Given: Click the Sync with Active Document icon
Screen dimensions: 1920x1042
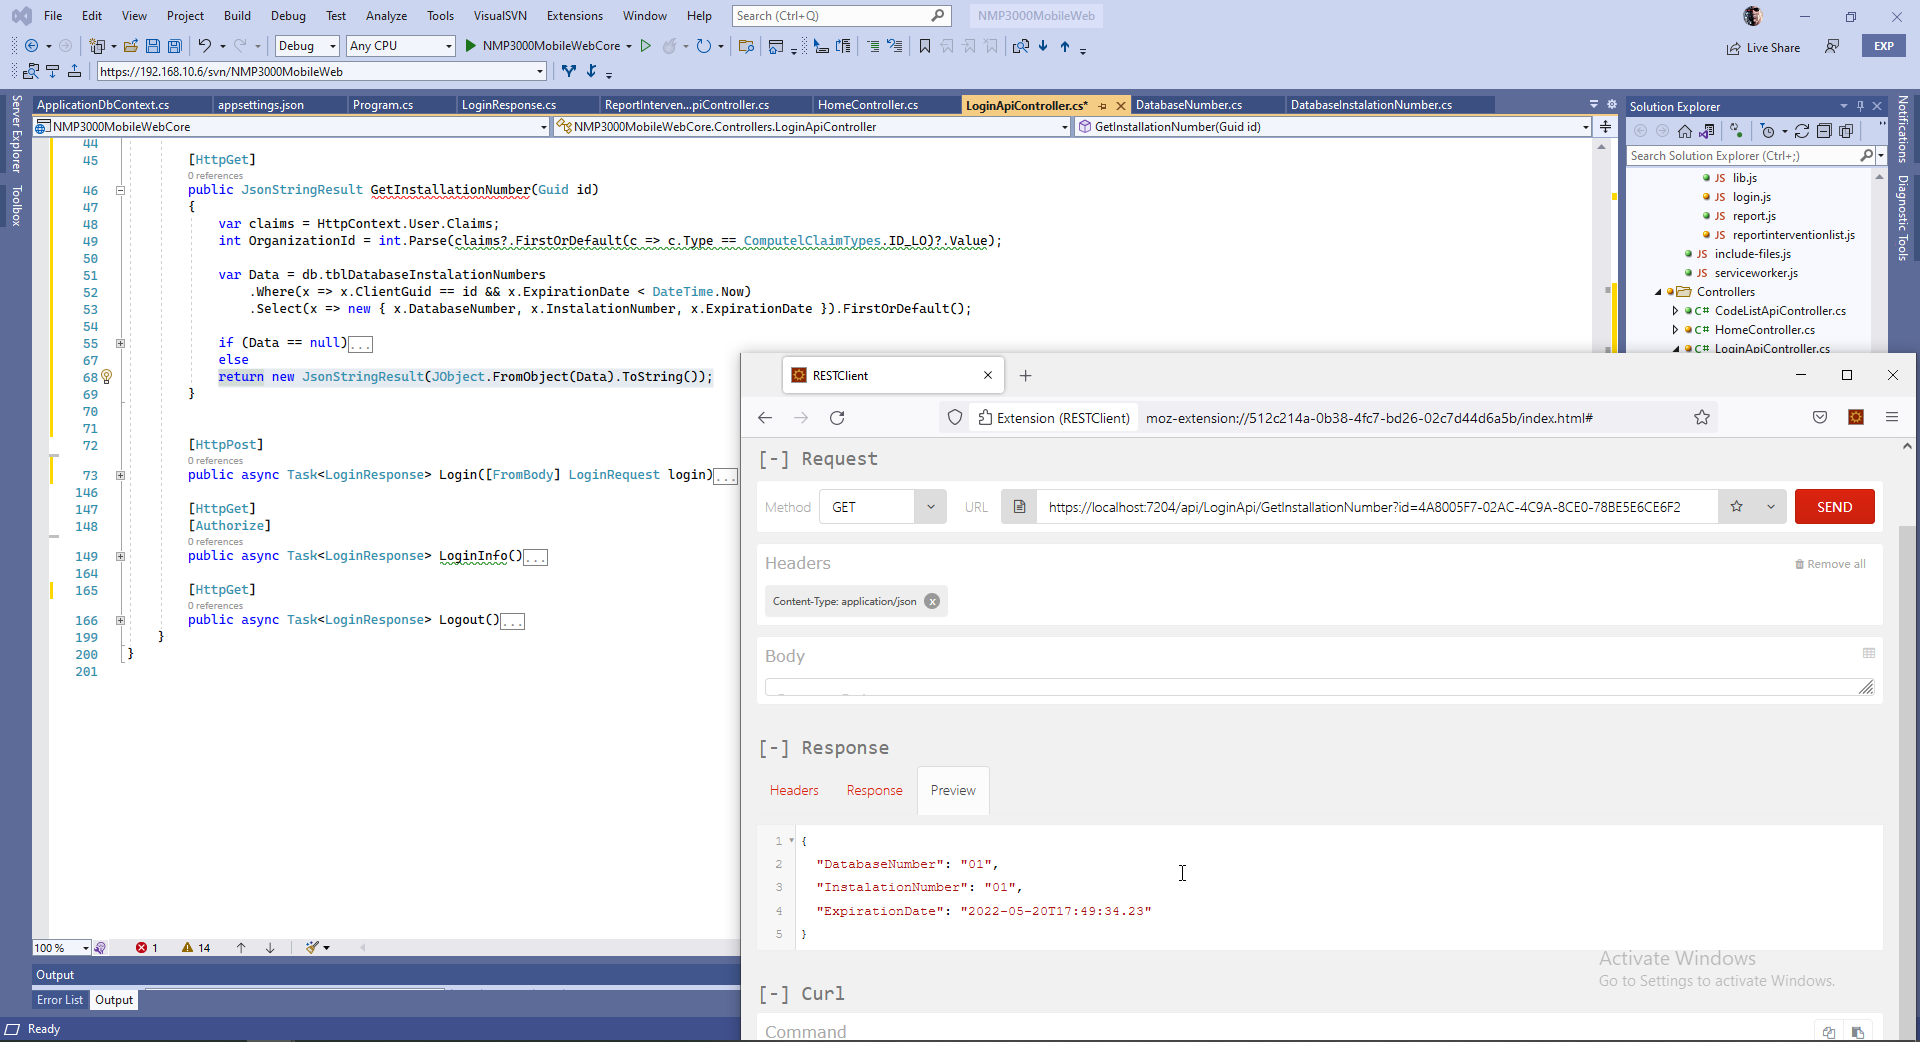Looking at the screenshot, I should click(1802, 131).
